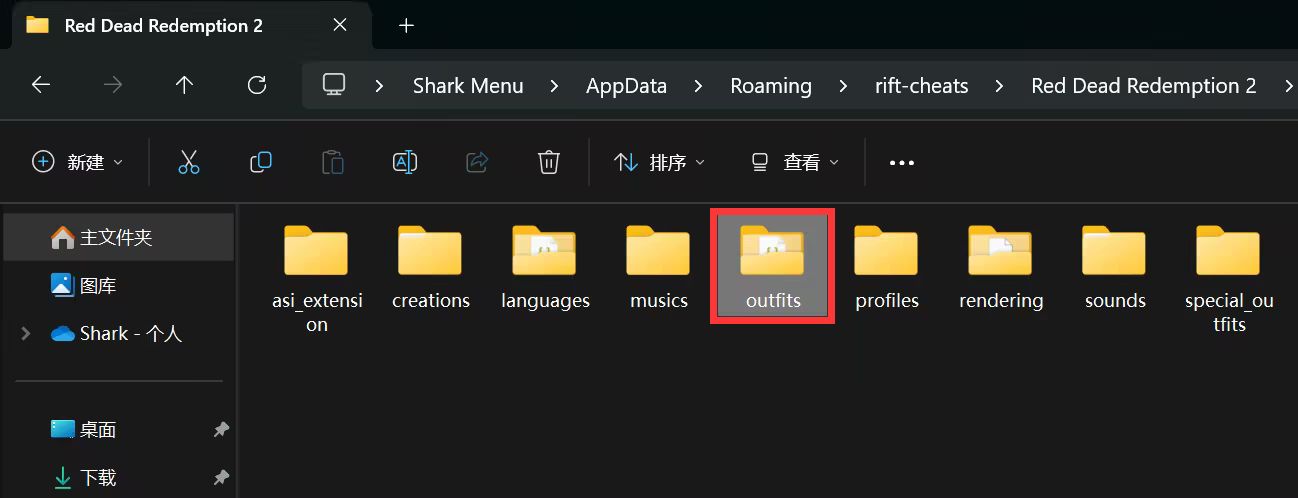Screen dimensions: 1298x498
Task: Open the musics folder
Action: point(658,266)
